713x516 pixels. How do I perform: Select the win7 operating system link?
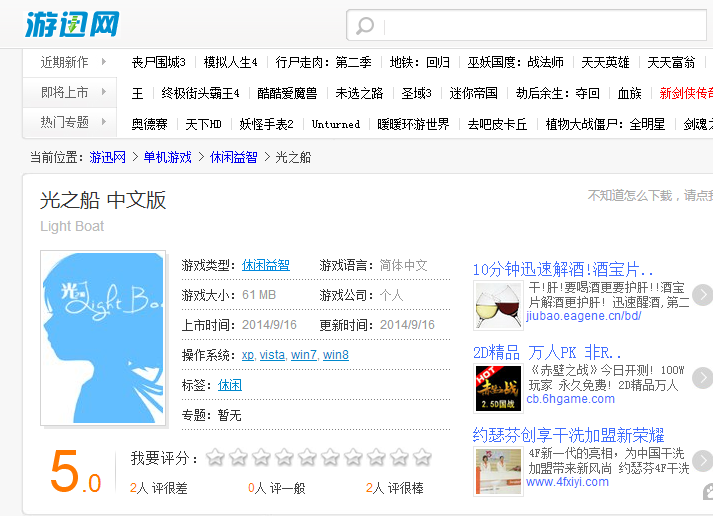[x=303, y=355]
